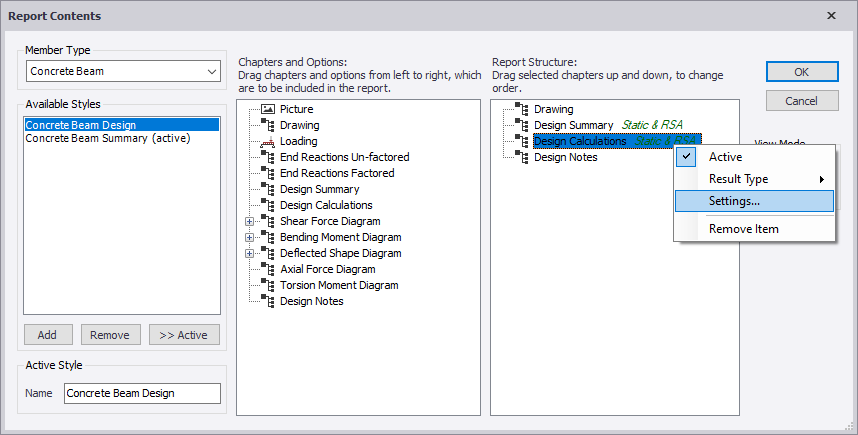Click the Drawing icon in Chapters list
This screenshot has width=858, height=435.
[267, 125]
